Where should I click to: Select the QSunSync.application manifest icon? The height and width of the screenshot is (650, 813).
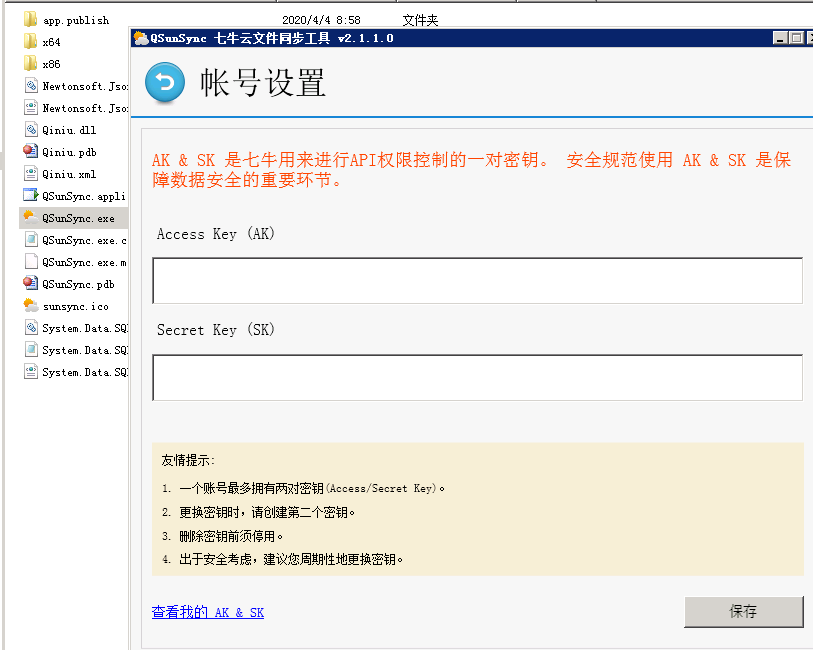(31, 196)
